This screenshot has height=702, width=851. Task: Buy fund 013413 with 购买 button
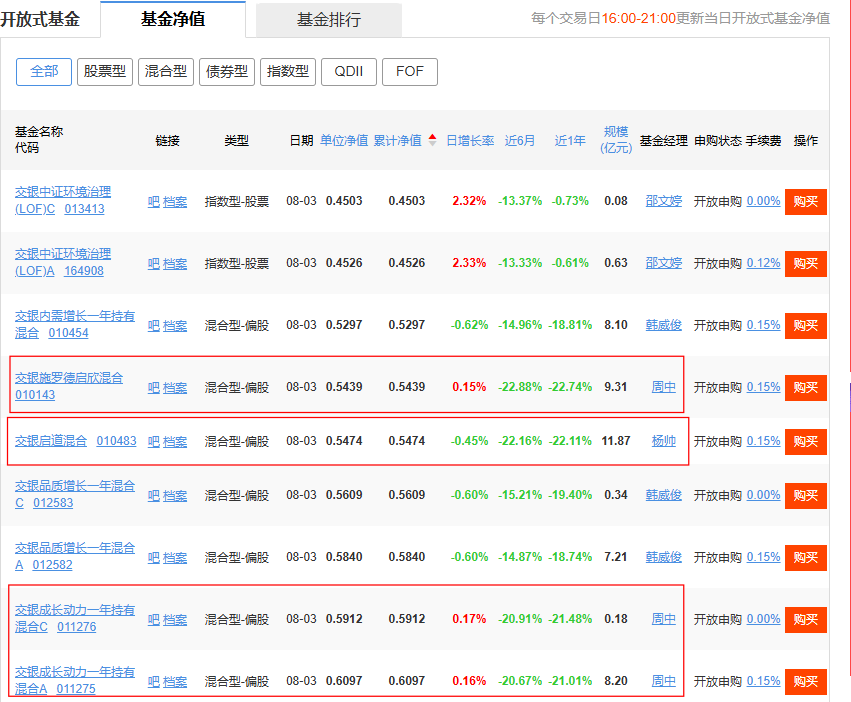806,202
